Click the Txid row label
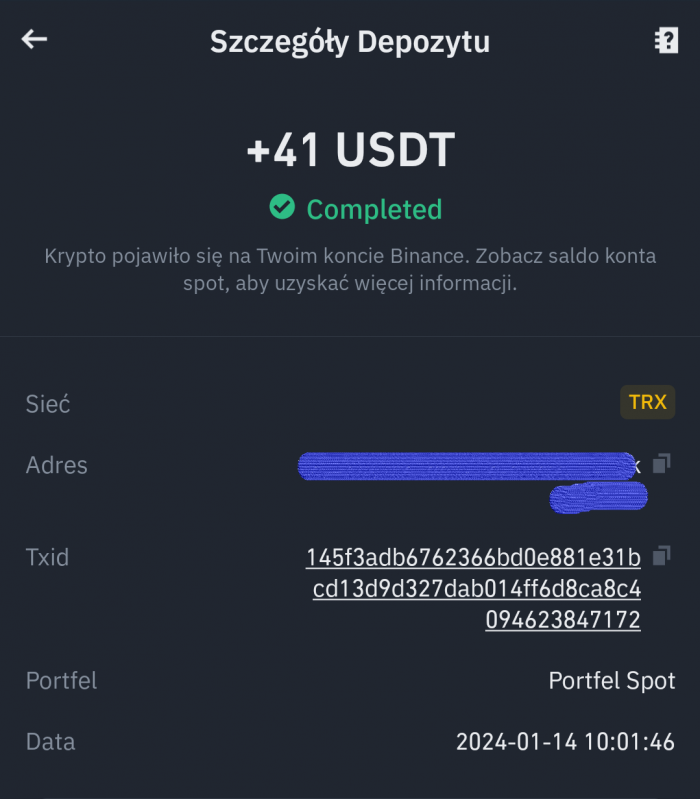Screen dimensions: 700x799 coord(47,557)
